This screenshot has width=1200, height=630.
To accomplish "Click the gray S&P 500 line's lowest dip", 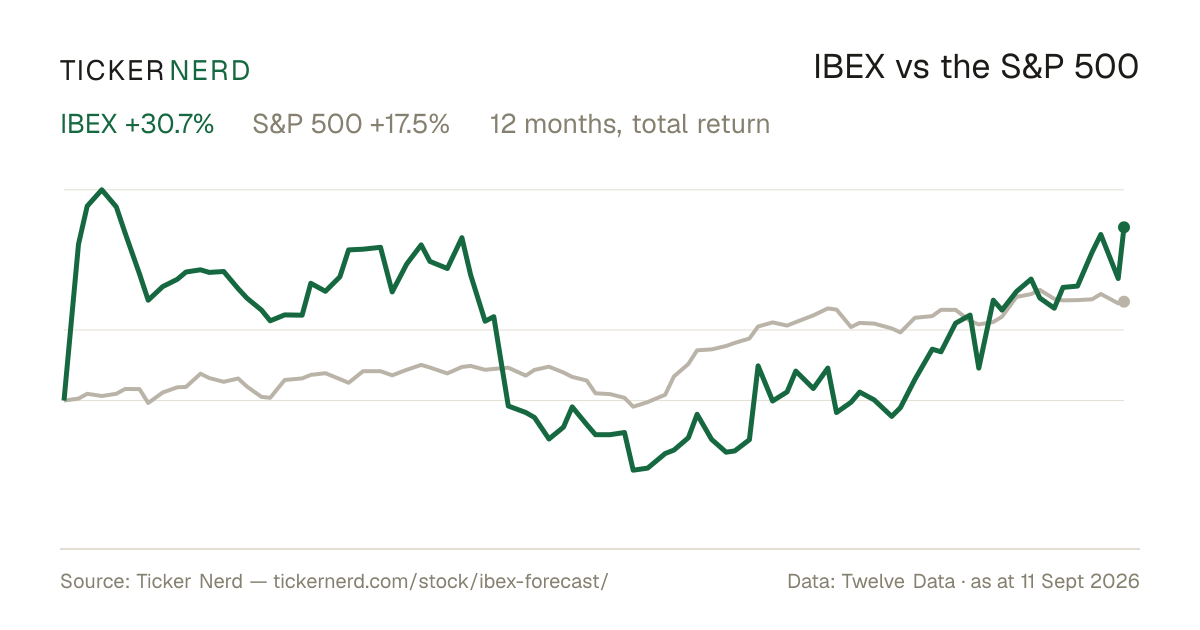I will click(x=633, y=406).
